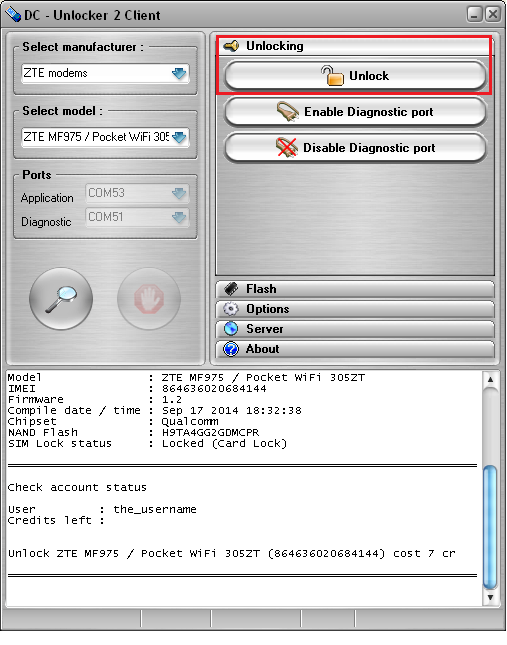Minimize the DC-Unlocker window
The height and width of the screenshot is (645, 507).
click(x=475, y=14)
